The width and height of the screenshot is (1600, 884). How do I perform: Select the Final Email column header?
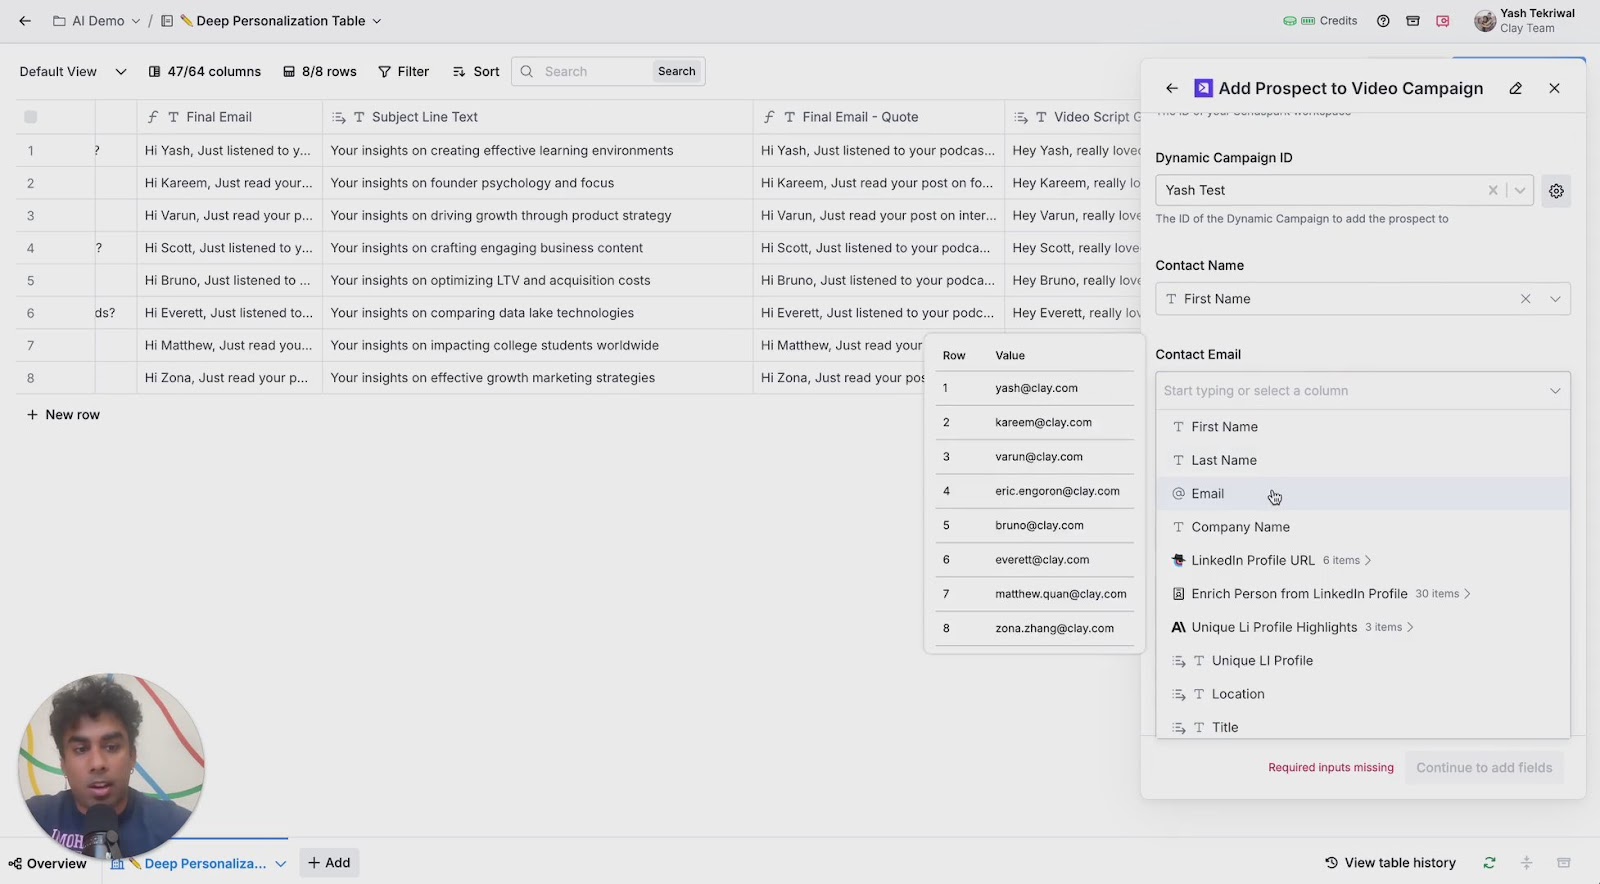pos(230,117)
